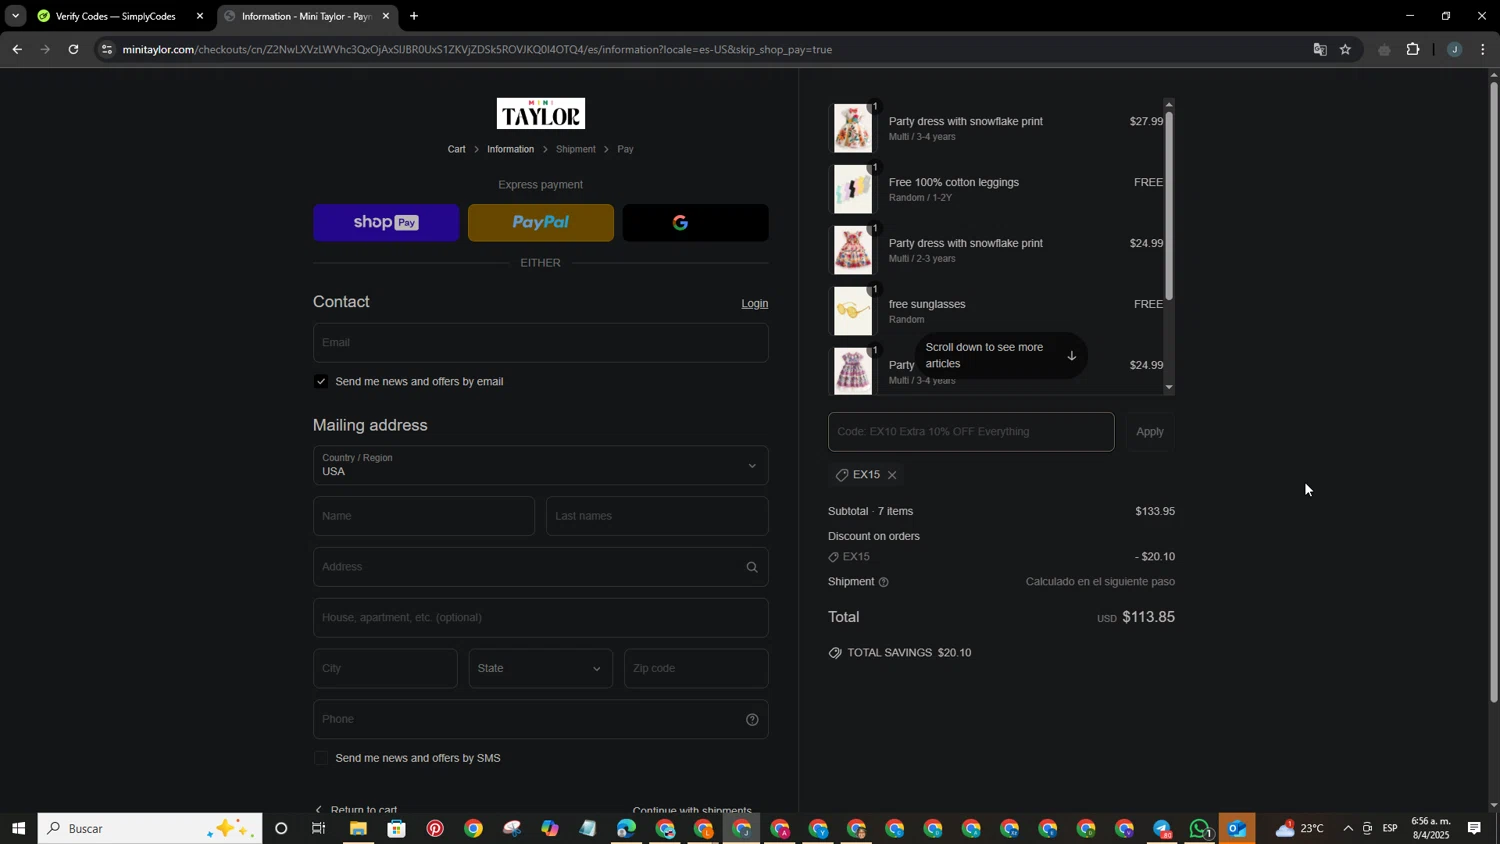Viewport: 1500px width, 844px height.
Task: Click the order list scroll down arrow
Action: pyautogui.click(x=1169, y=387)
